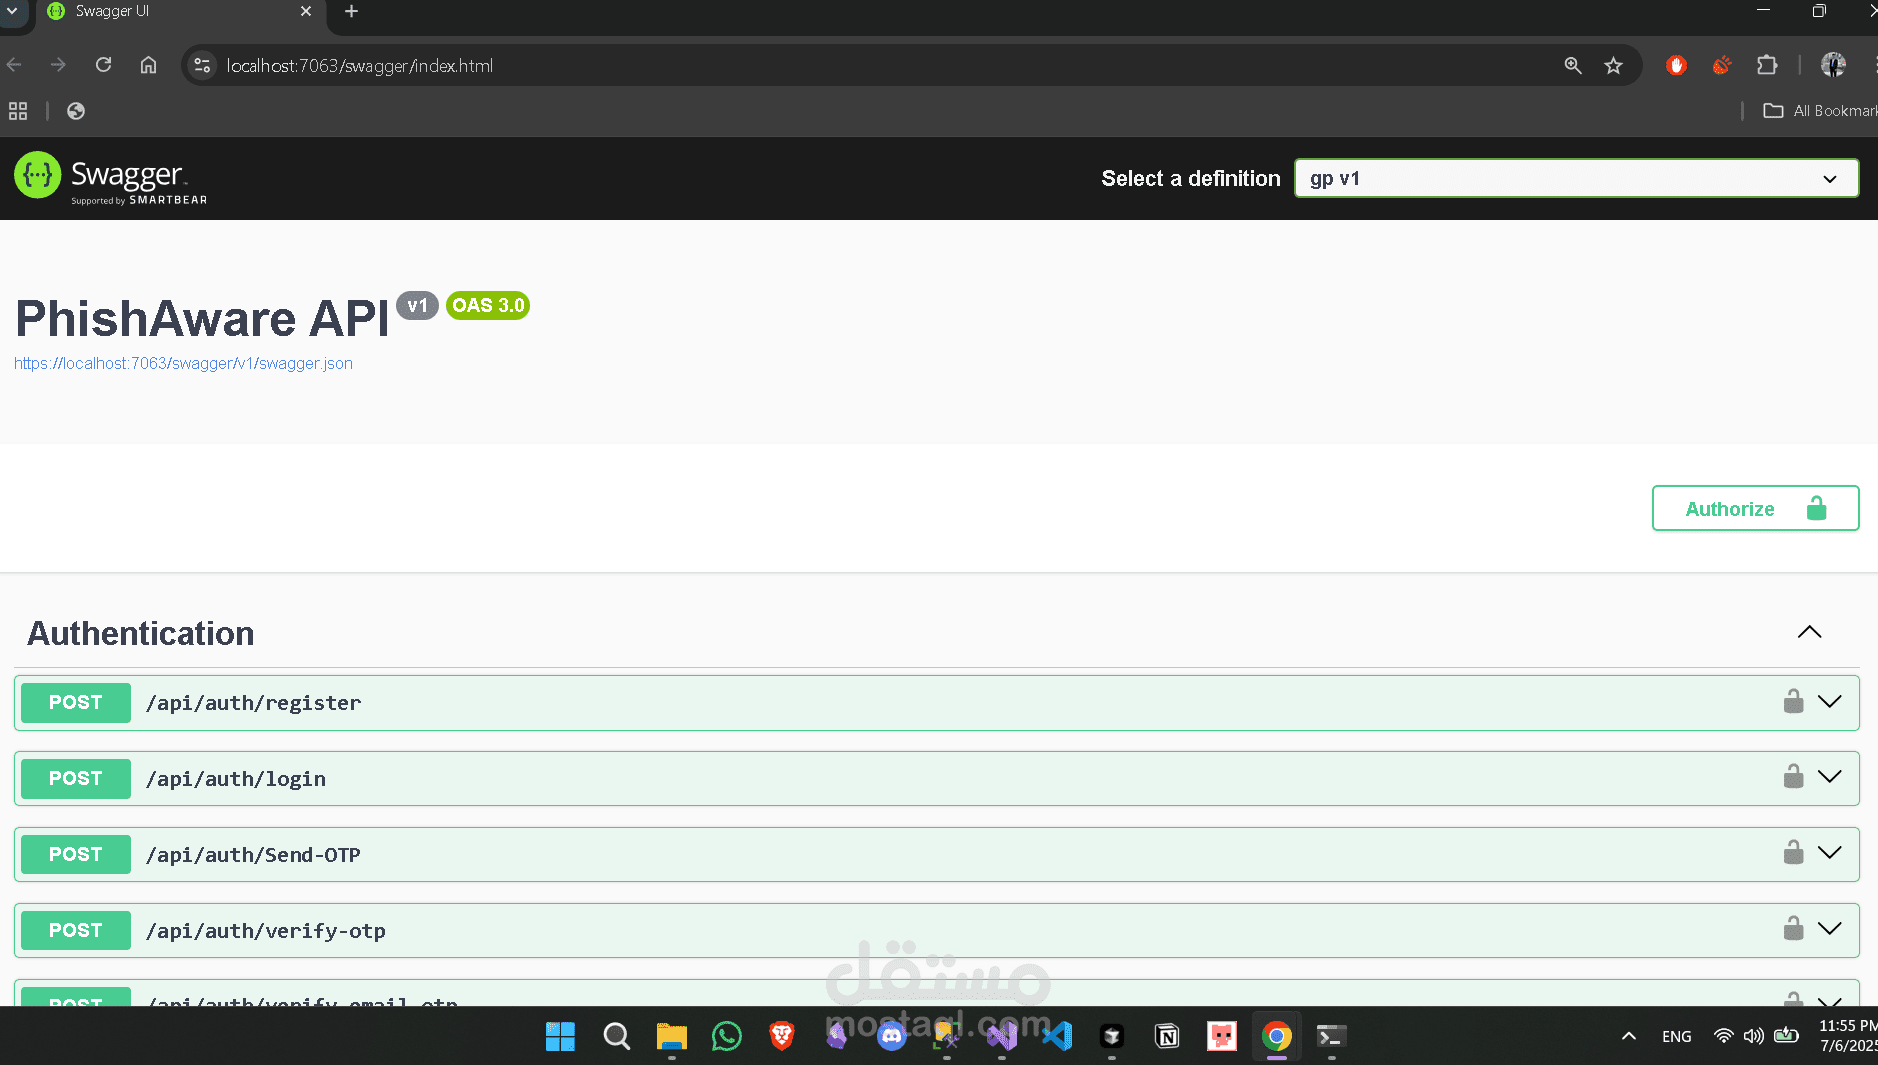
Task: Click the /api/auth/register path text
Action: pyautogui.click(x=253, y=703)
